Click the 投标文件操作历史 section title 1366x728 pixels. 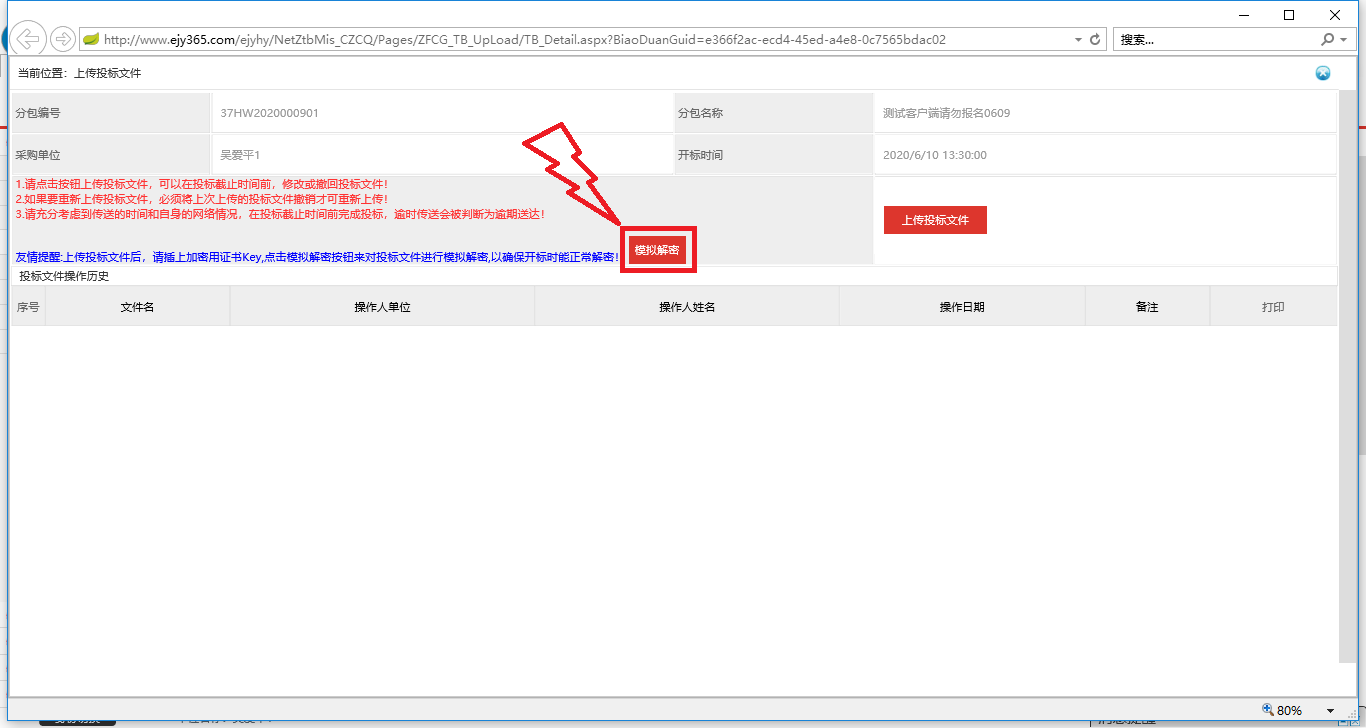[x=64, y=276]
